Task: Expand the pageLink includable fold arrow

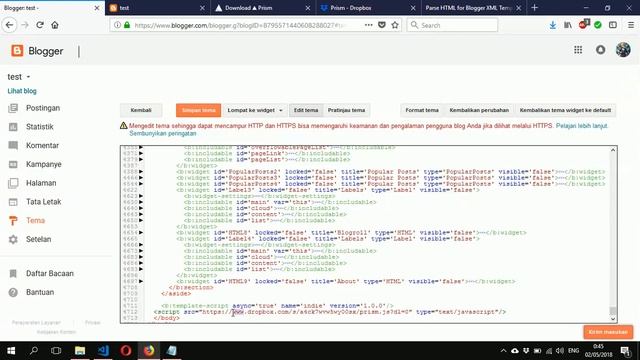Action: click(x=141, y=153)
